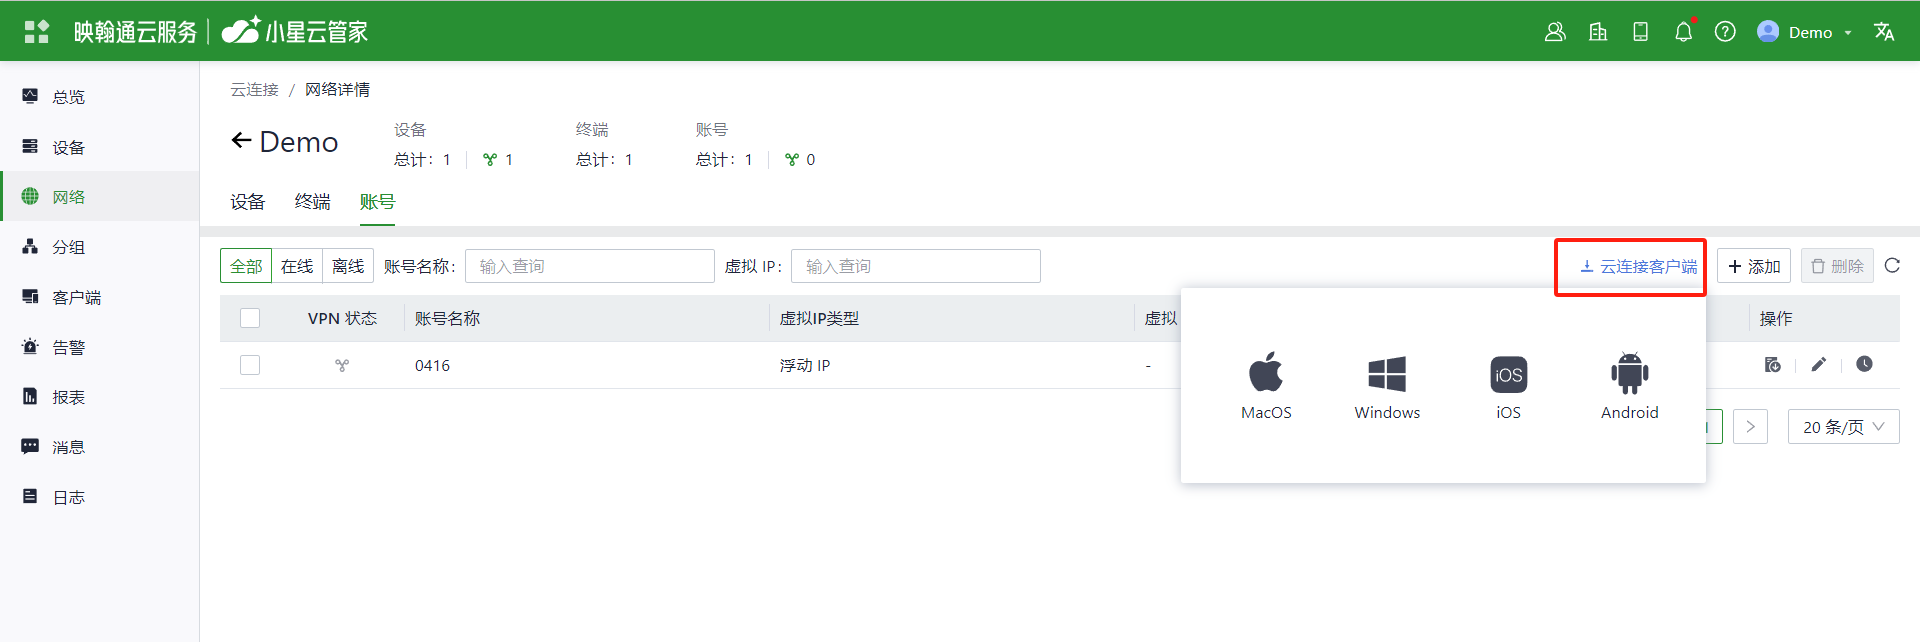
Task: Filter accounts by 在线
Action: pos(297,266)
